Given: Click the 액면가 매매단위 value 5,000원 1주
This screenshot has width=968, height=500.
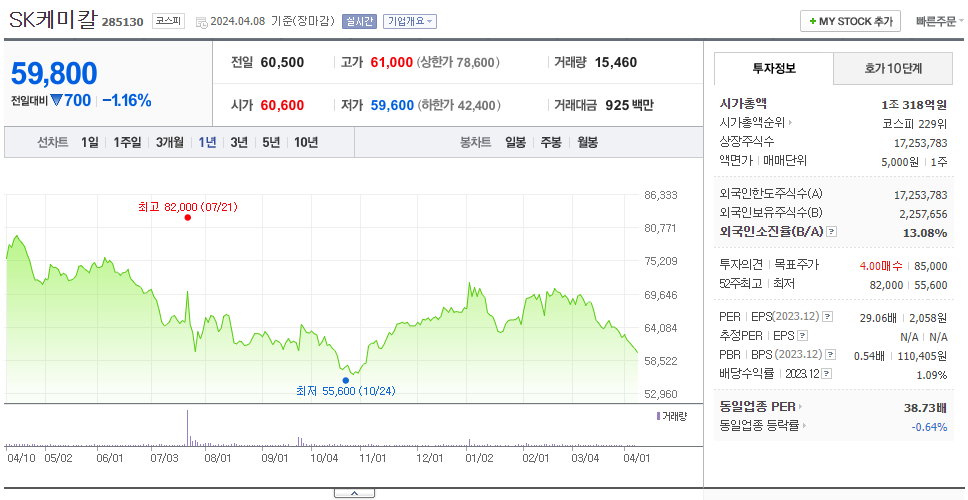Looking at the screenshot, I should [x=914, y=162].
